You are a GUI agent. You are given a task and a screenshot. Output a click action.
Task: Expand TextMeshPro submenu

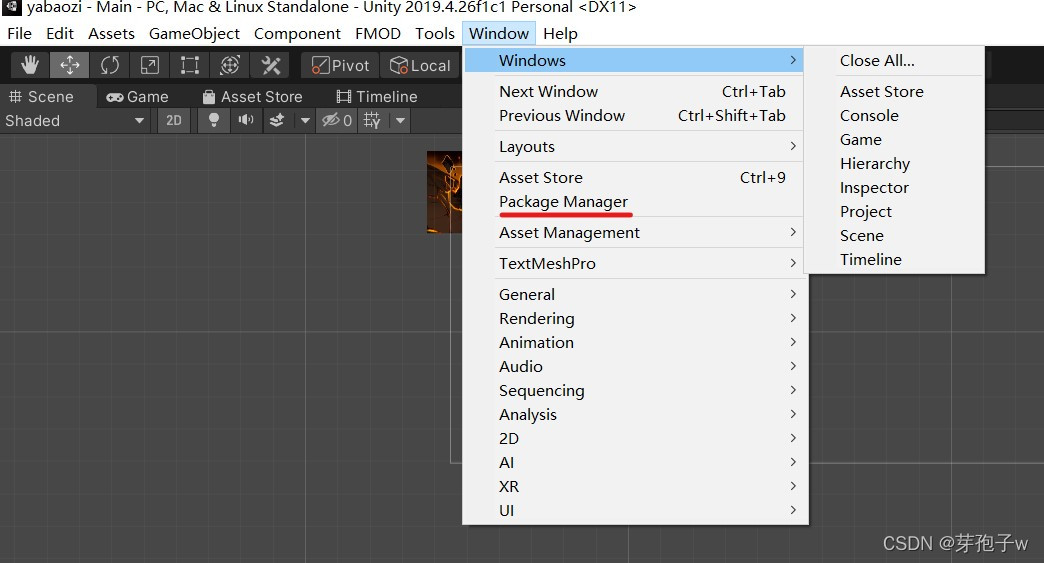634,264
